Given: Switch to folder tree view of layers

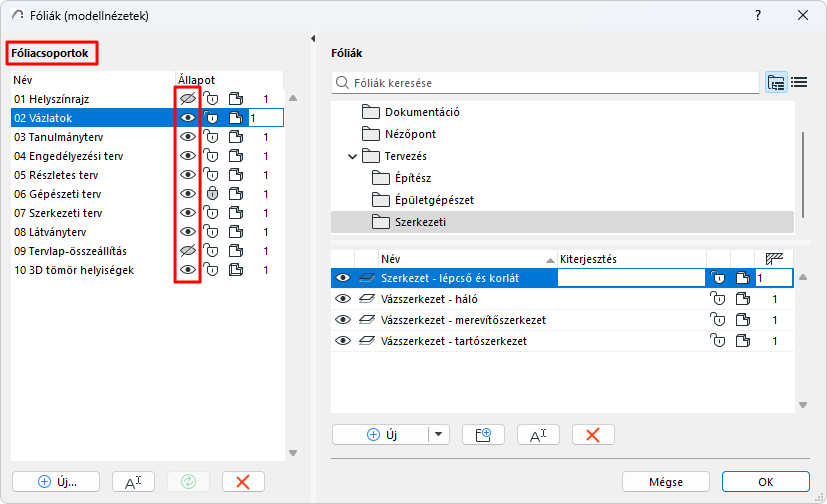Looking at the screenshot, I should (x=776, y=83).
